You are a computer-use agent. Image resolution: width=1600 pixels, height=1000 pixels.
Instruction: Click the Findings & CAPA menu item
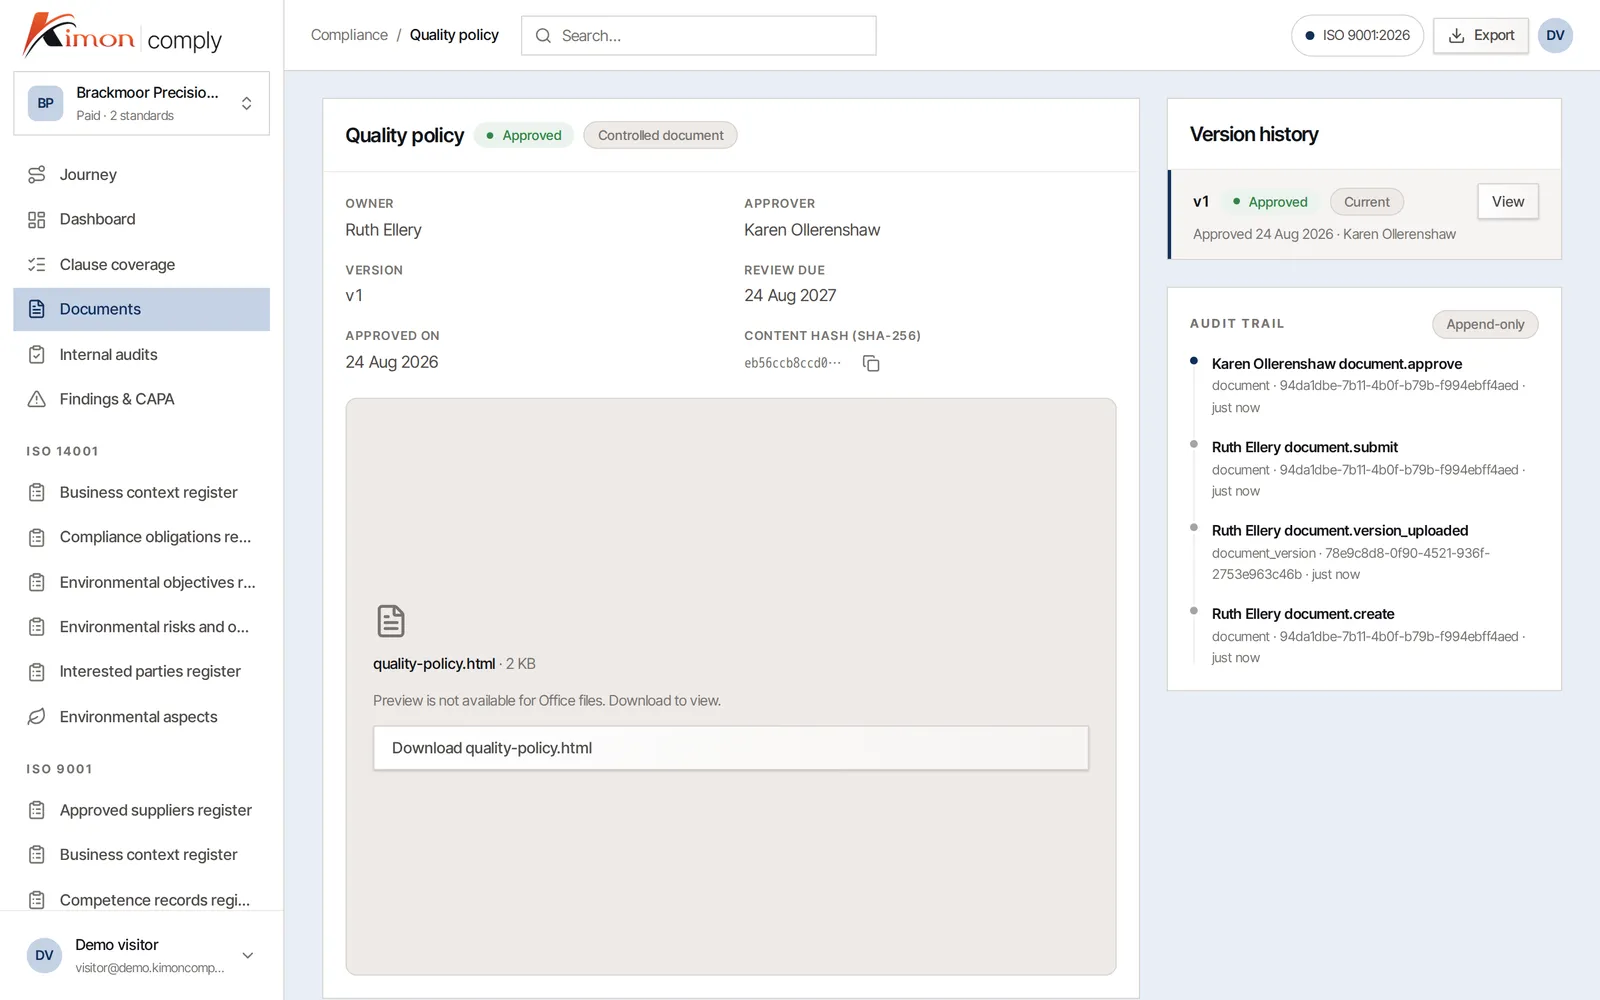click(x=141, y=399)
